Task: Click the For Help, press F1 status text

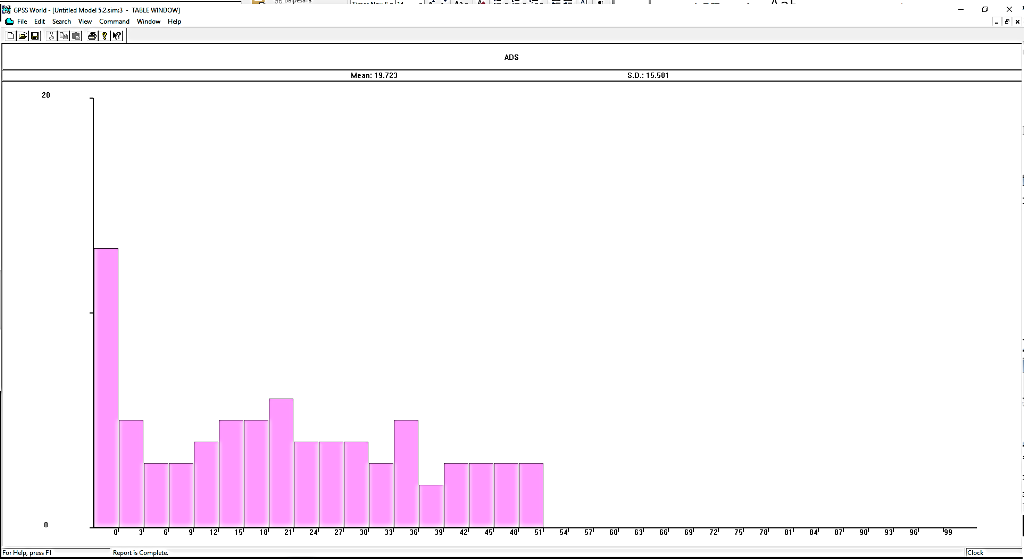Action: [x=27, y=553]
